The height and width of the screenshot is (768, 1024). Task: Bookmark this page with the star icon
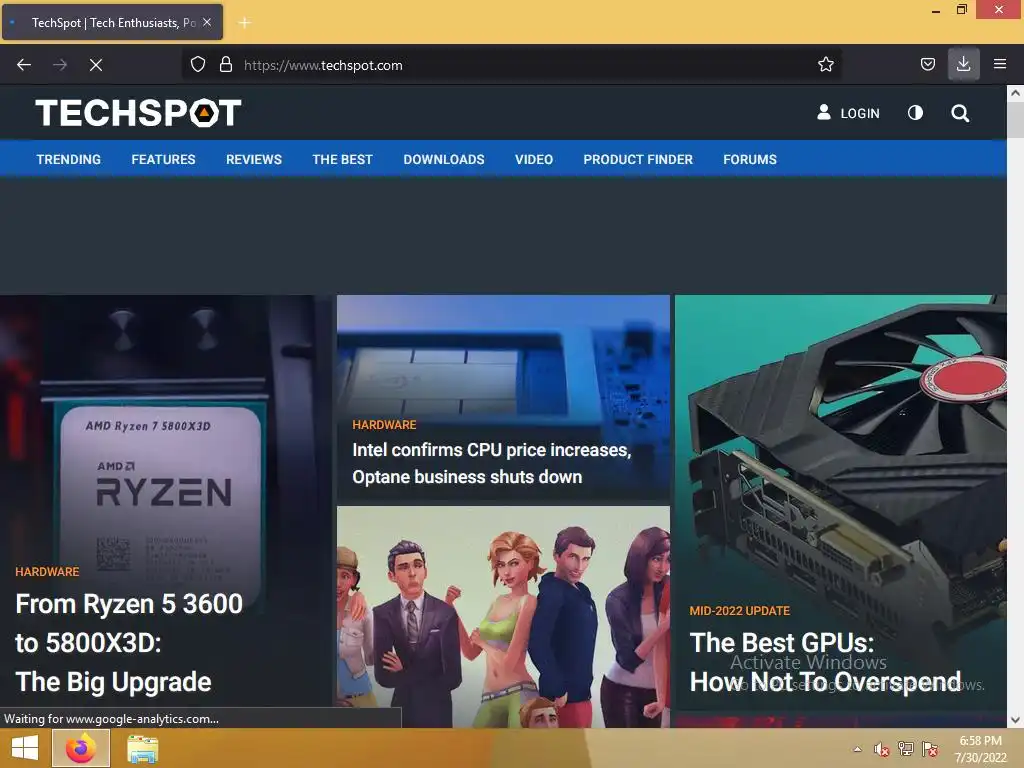pyautogui.click(x=825, y=65)
